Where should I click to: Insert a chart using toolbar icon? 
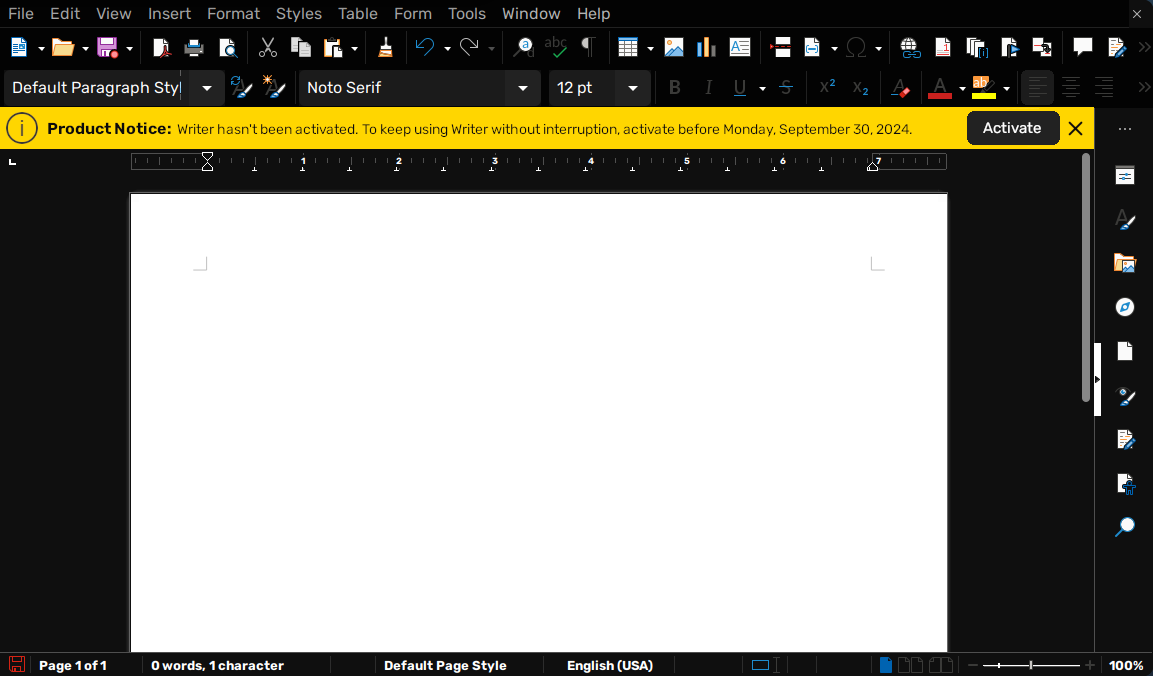click(706, 47)
